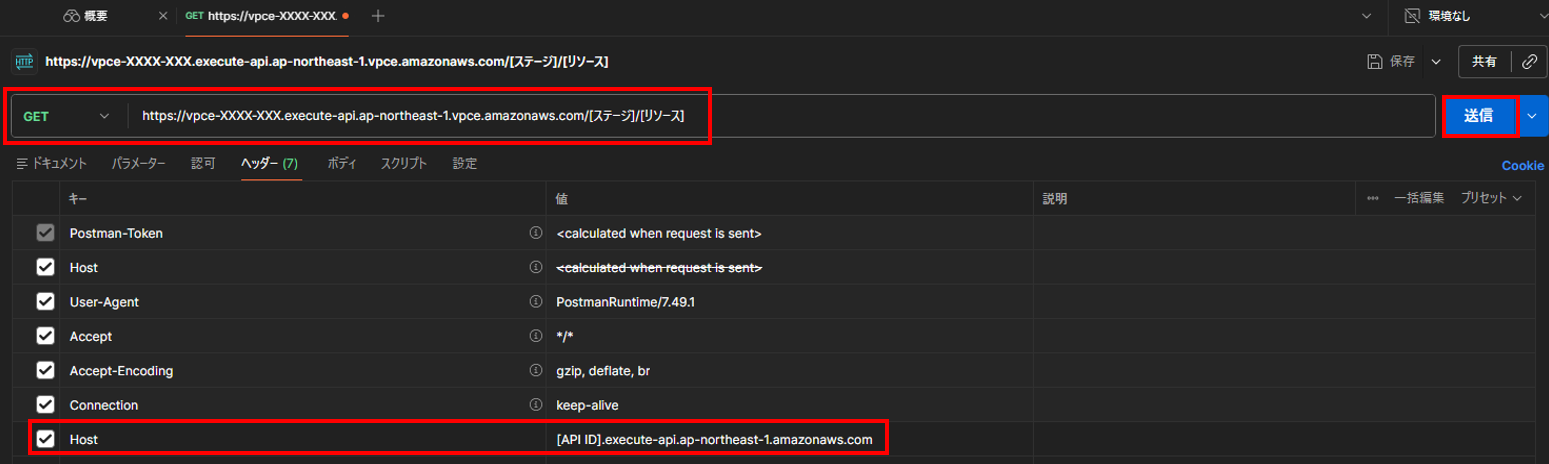Image resolution: width=1549 pixels, height=464 pixels.
Task: Open a new request tab with plus icon
Action: (x=377, y=16)
